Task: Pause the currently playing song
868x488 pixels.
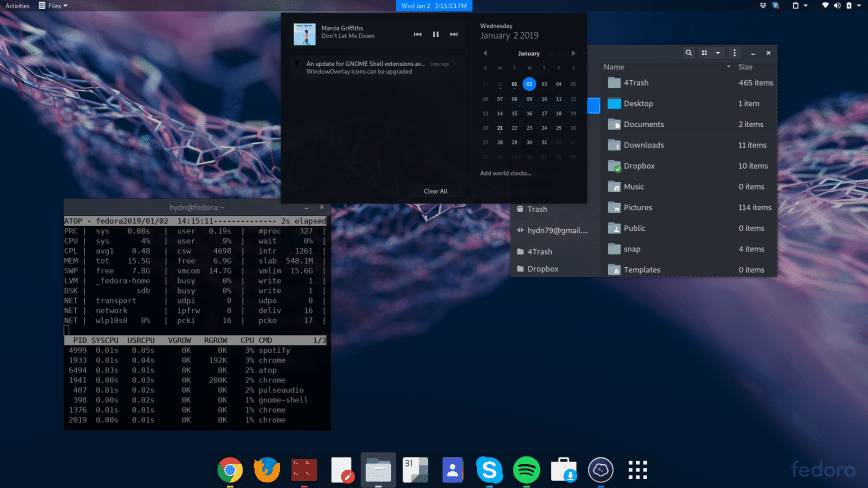Action: coord(435,34)
